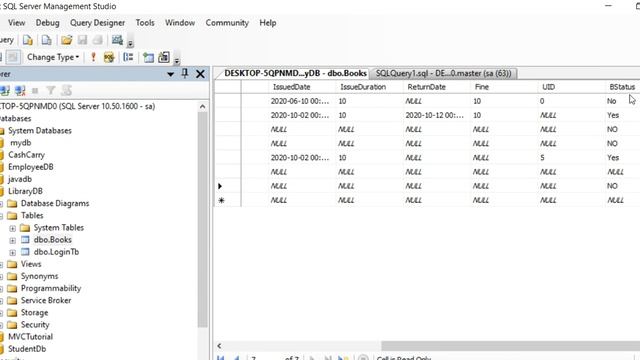Open the Window menu
640x360 pixels.
[180, 23]
